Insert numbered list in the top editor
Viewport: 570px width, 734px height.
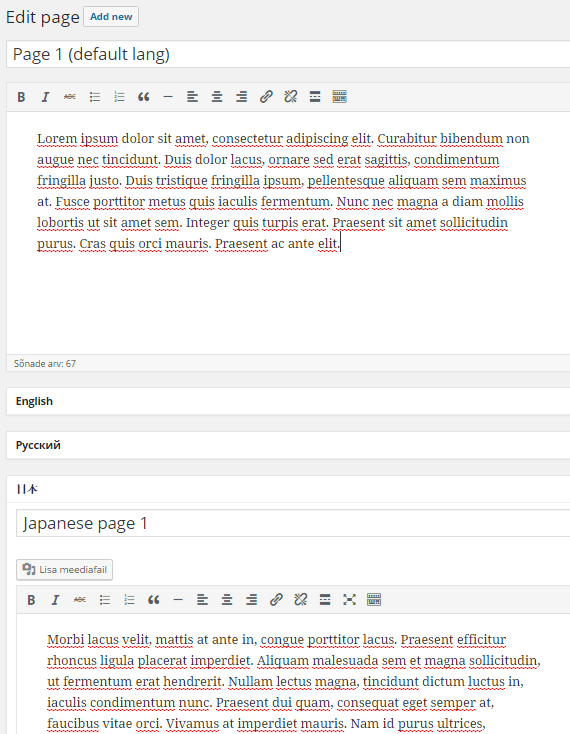[119, 97]
